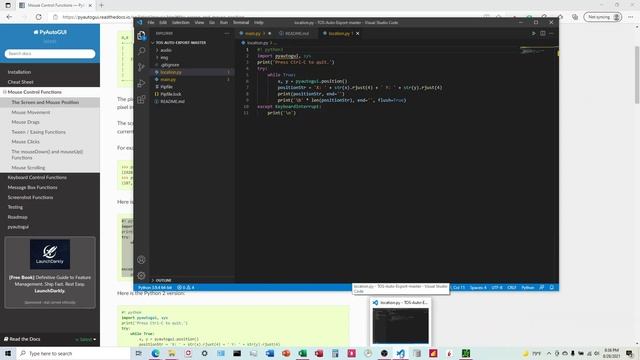The image size is (640, 360).
Task: Click the Visual Studio Code taskbar icon
Action: click(400, 353)
